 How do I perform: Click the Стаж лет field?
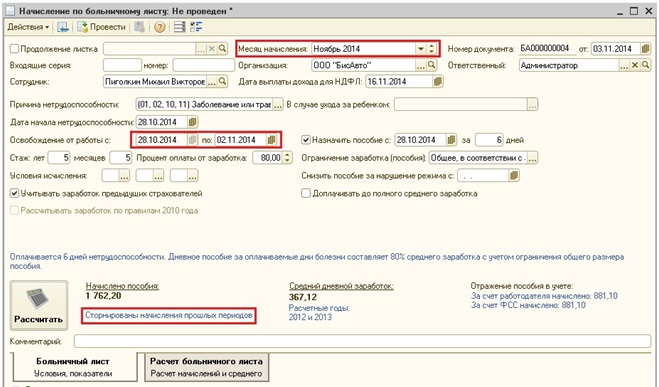pyautogui.click(x=59, y=158)
